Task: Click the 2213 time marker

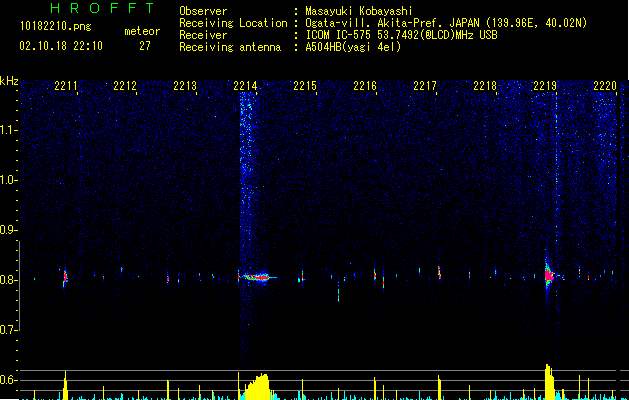Action: point(185,86)
